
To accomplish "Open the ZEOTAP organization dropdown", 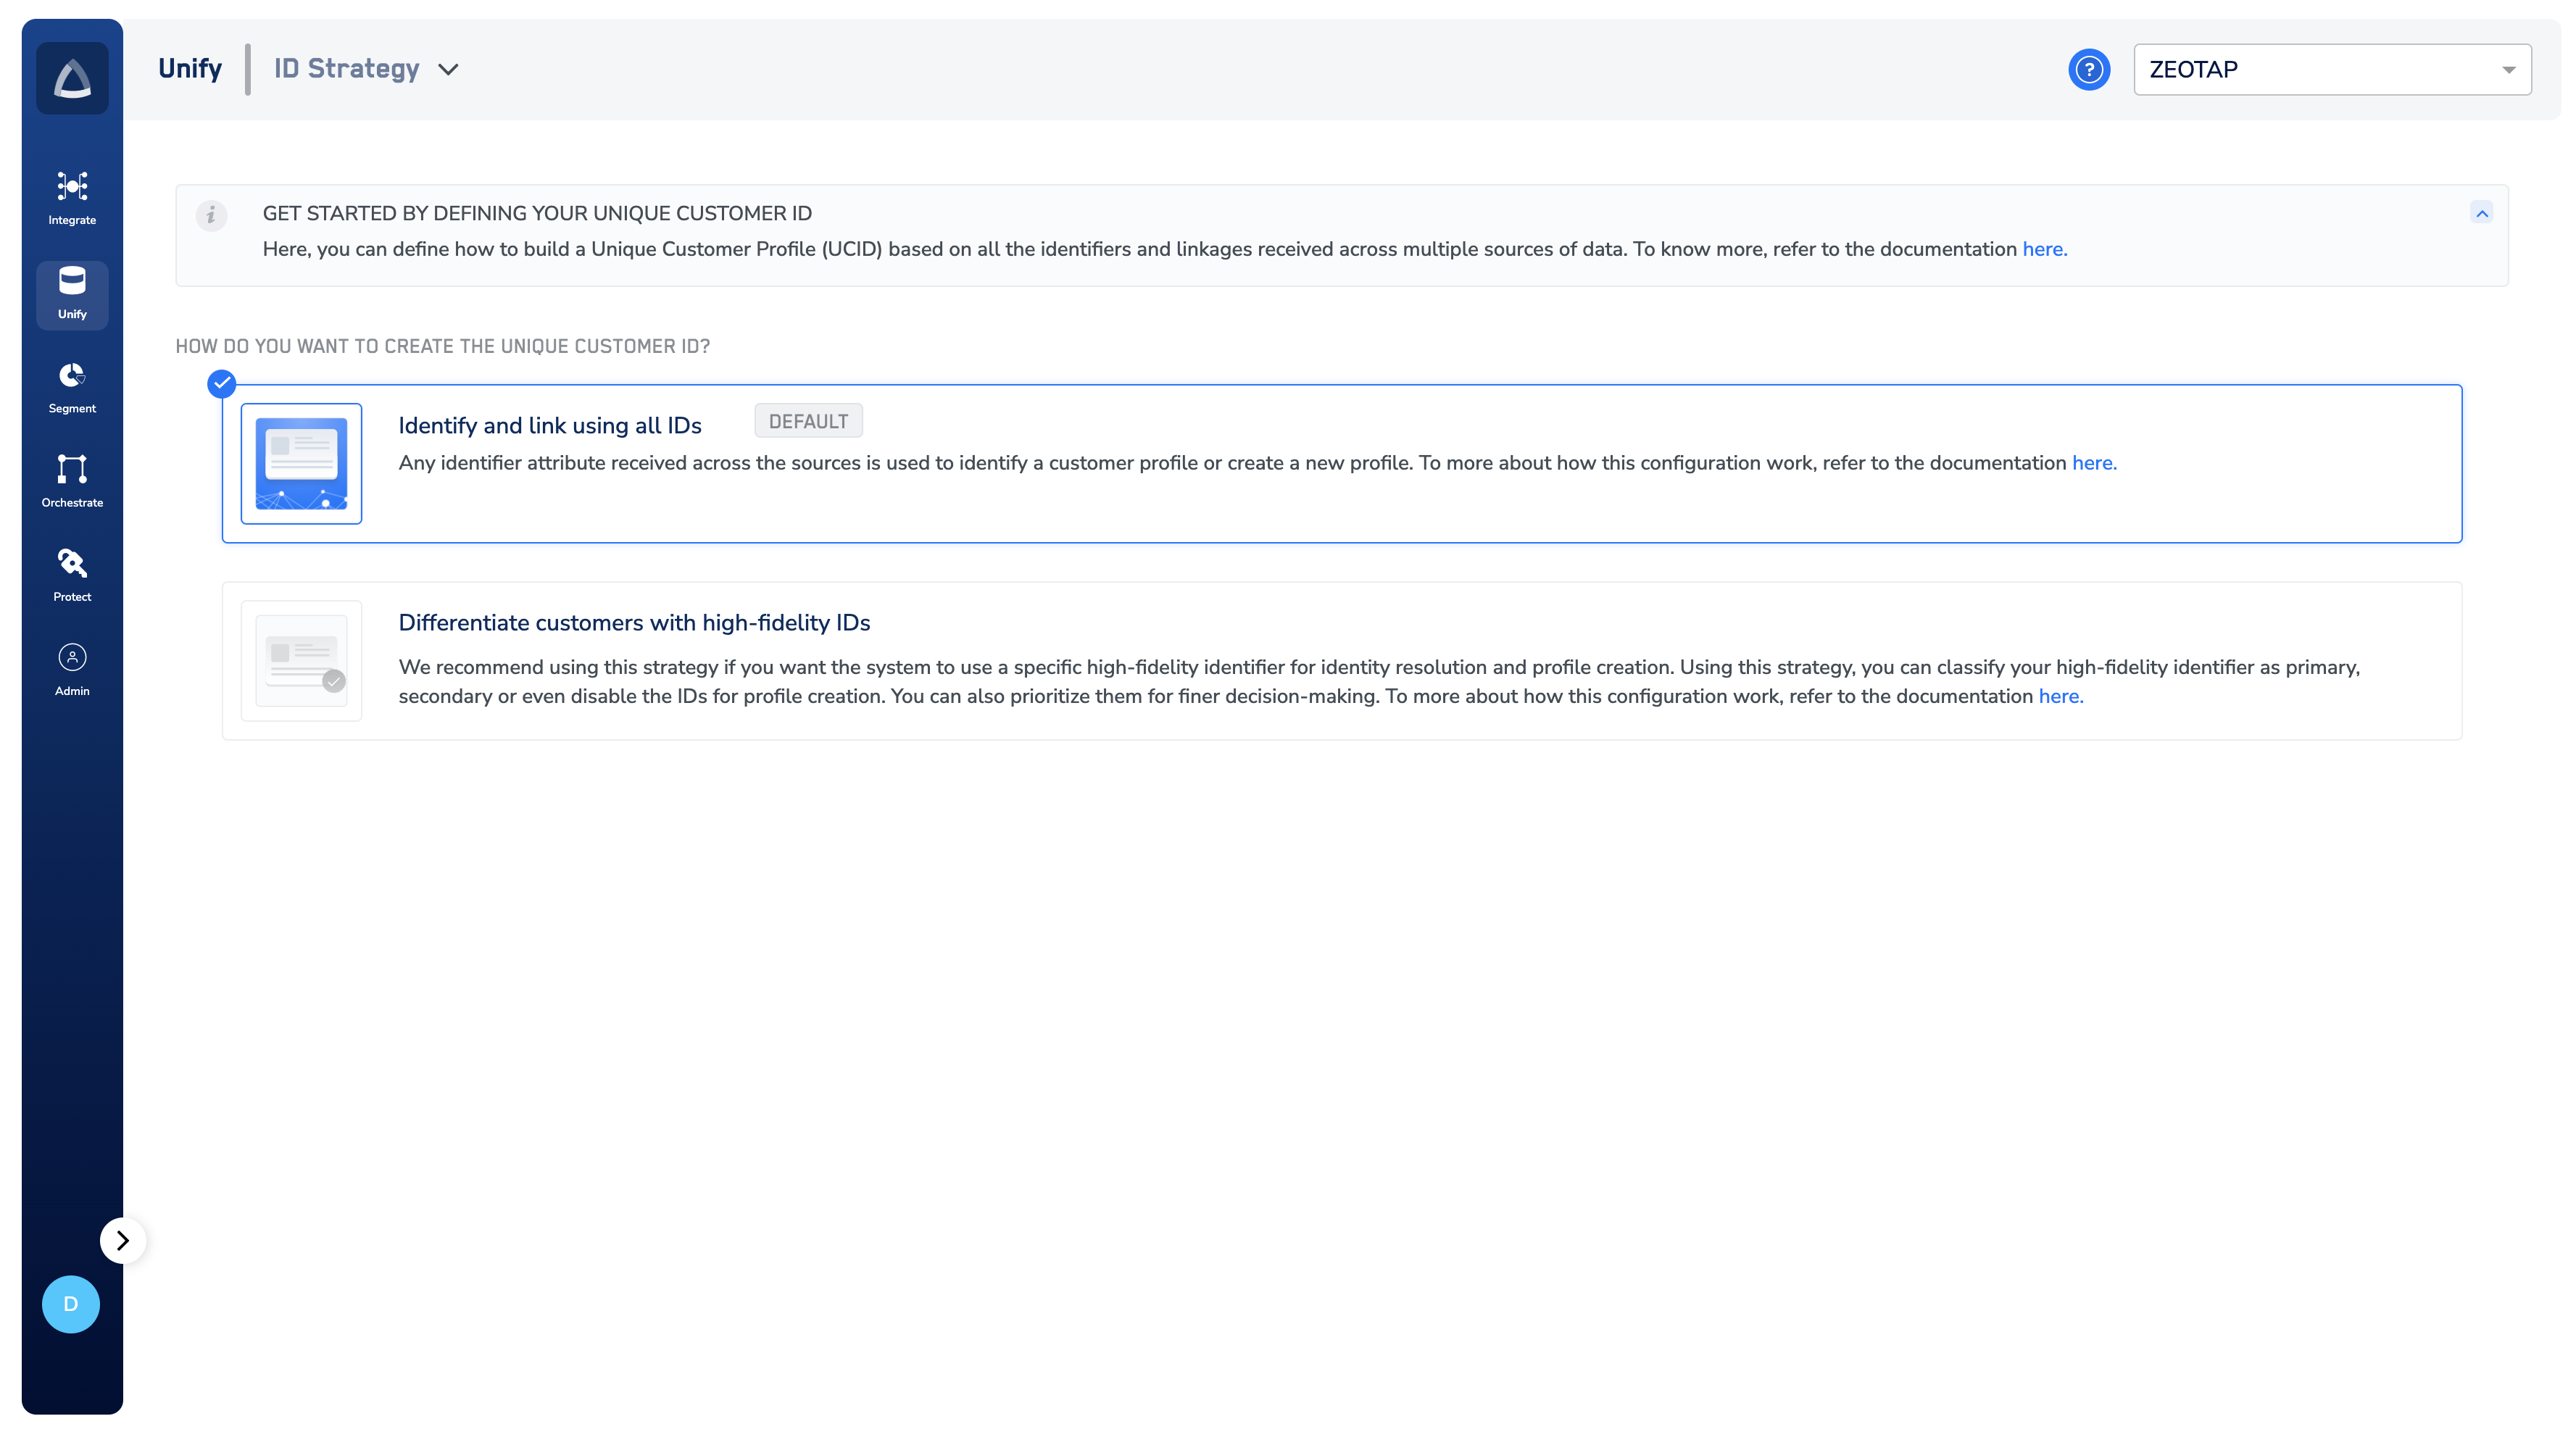I will 2331,70.
